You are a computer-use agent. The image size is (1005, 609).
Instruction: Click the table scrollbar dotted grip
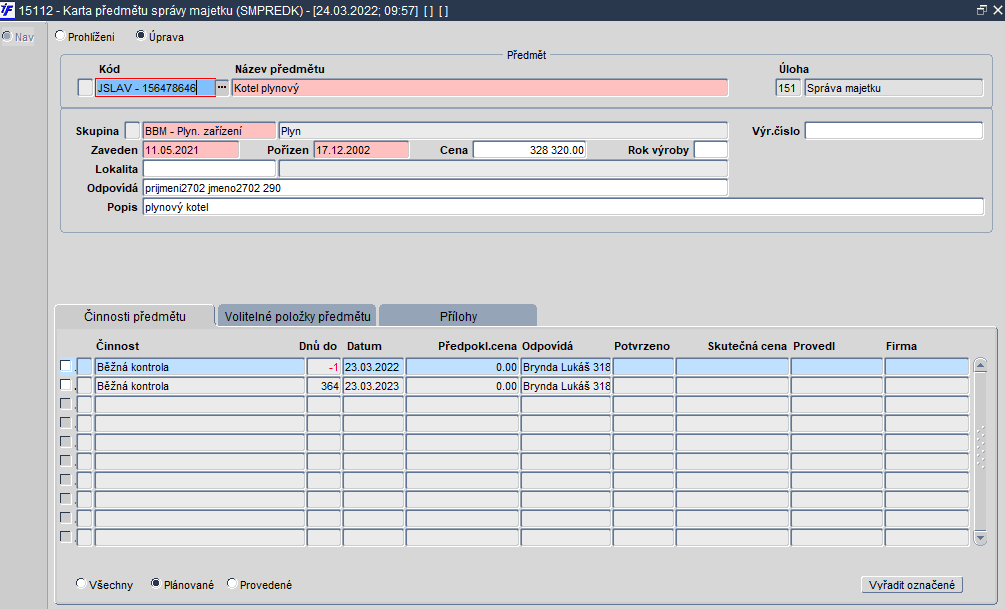pyautogui.click(x=980, y=448)
